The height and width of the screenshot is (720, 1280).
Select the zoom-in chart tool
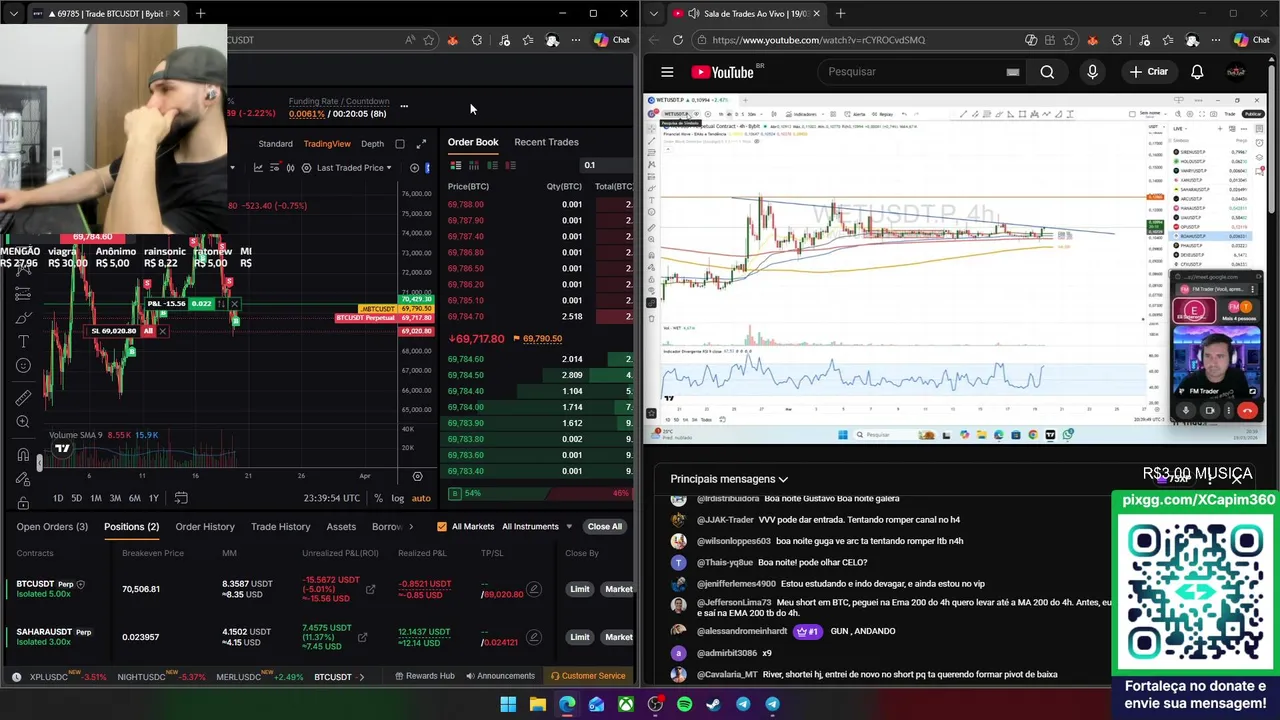pos(23,422)
